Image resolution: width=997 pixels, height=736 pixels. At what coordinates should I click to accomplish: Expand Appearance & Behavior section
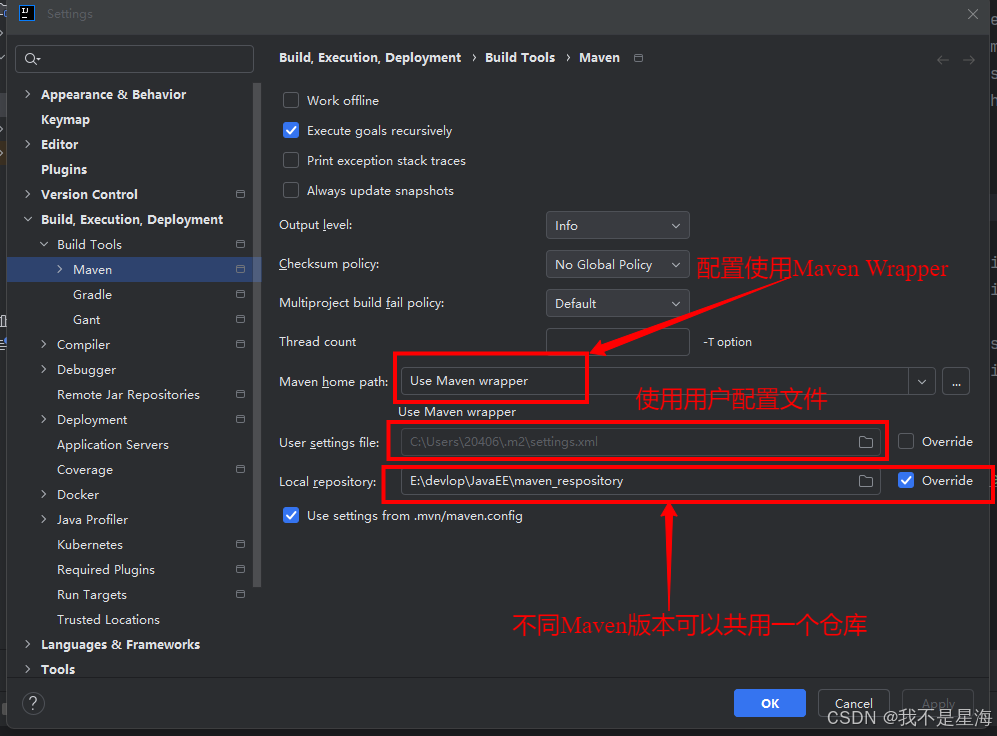pos(27,94)
